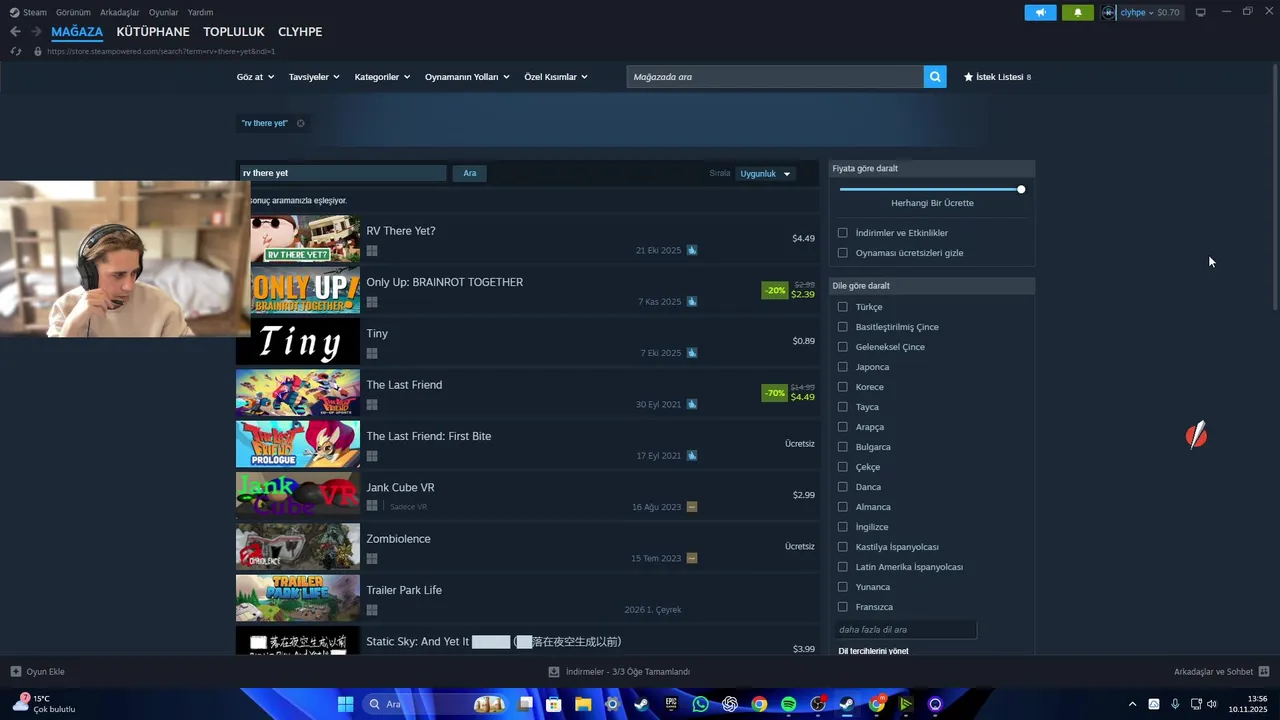The height and width of the screenshot is (720, 1280).
Task: Open the RV There Yet? result
Action: point(527,239)
